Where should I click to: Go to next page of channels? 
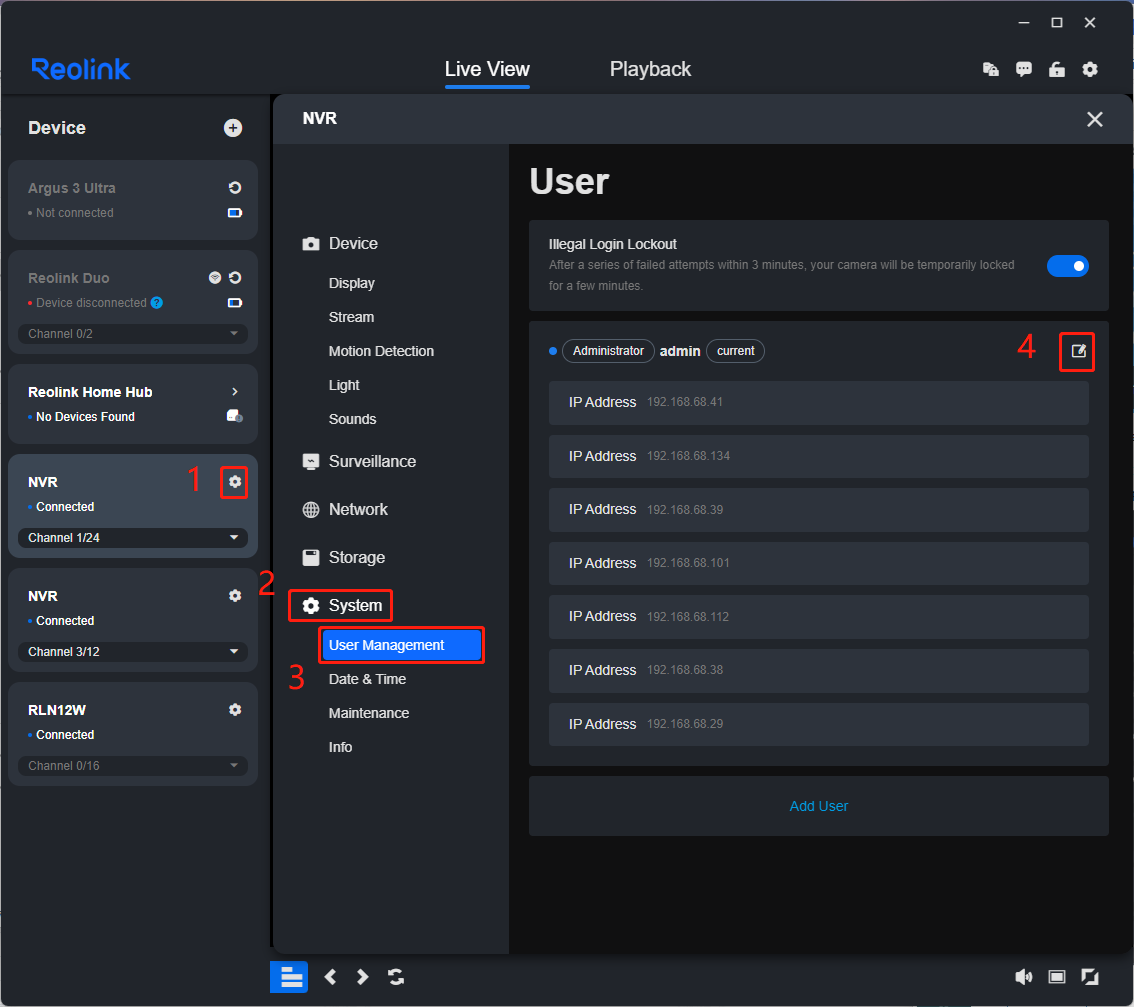click(x=362, y=977)
